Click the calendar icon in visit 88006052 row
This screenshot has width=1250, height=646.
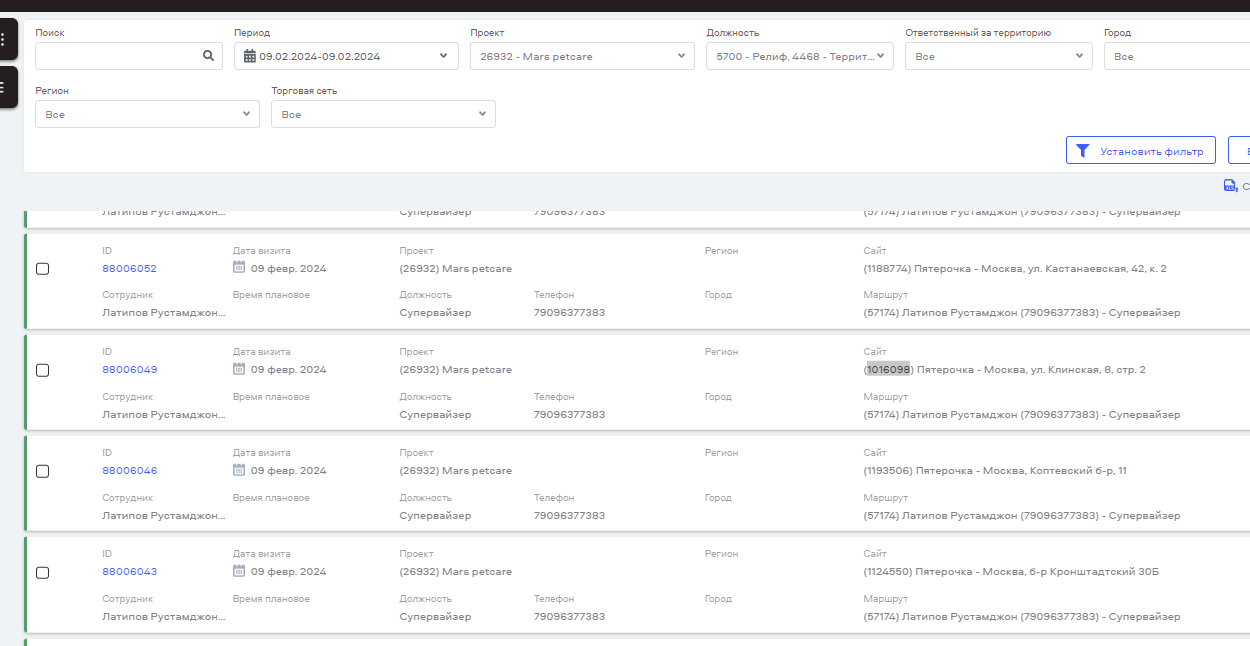[239, 267]
